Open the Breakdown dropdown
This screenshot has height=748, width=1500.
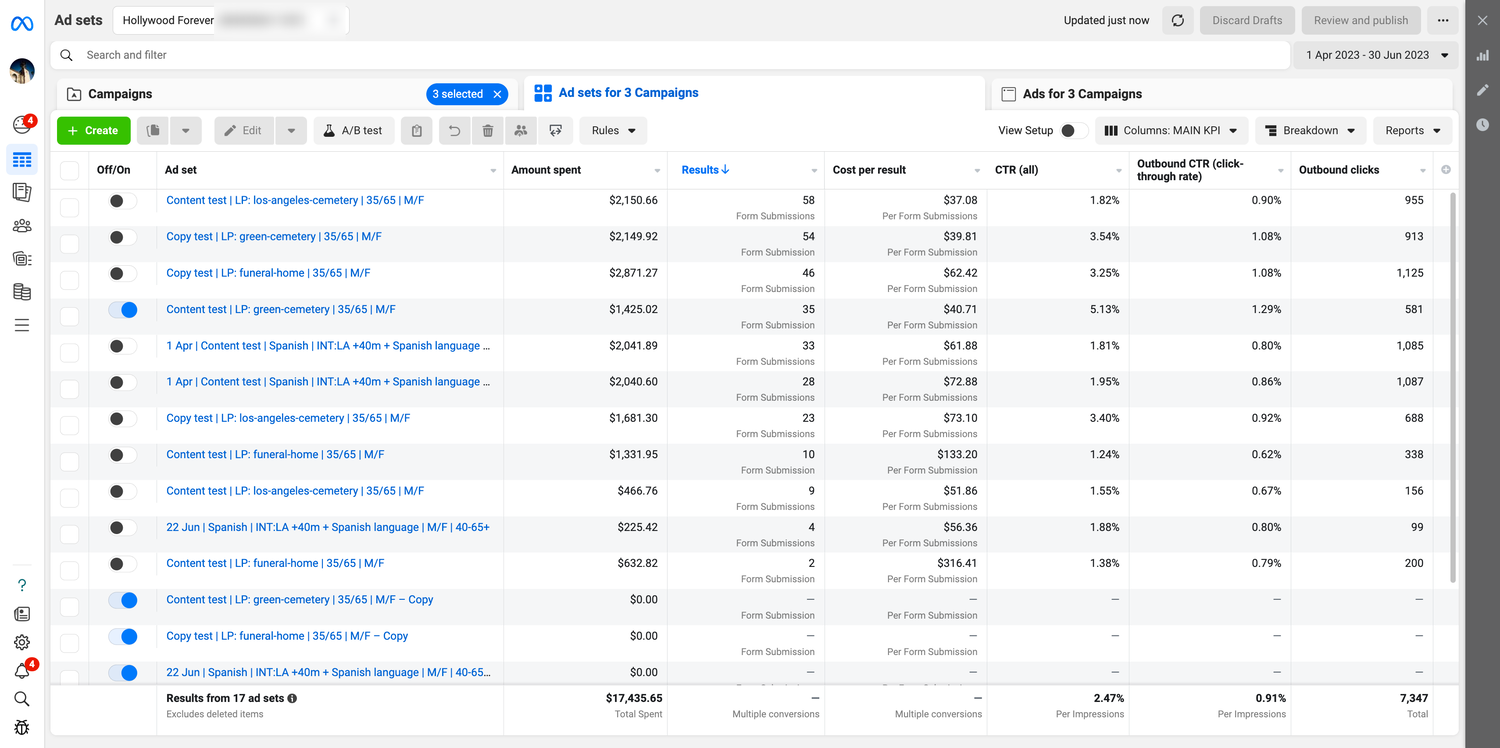(x=1310, y=131)
